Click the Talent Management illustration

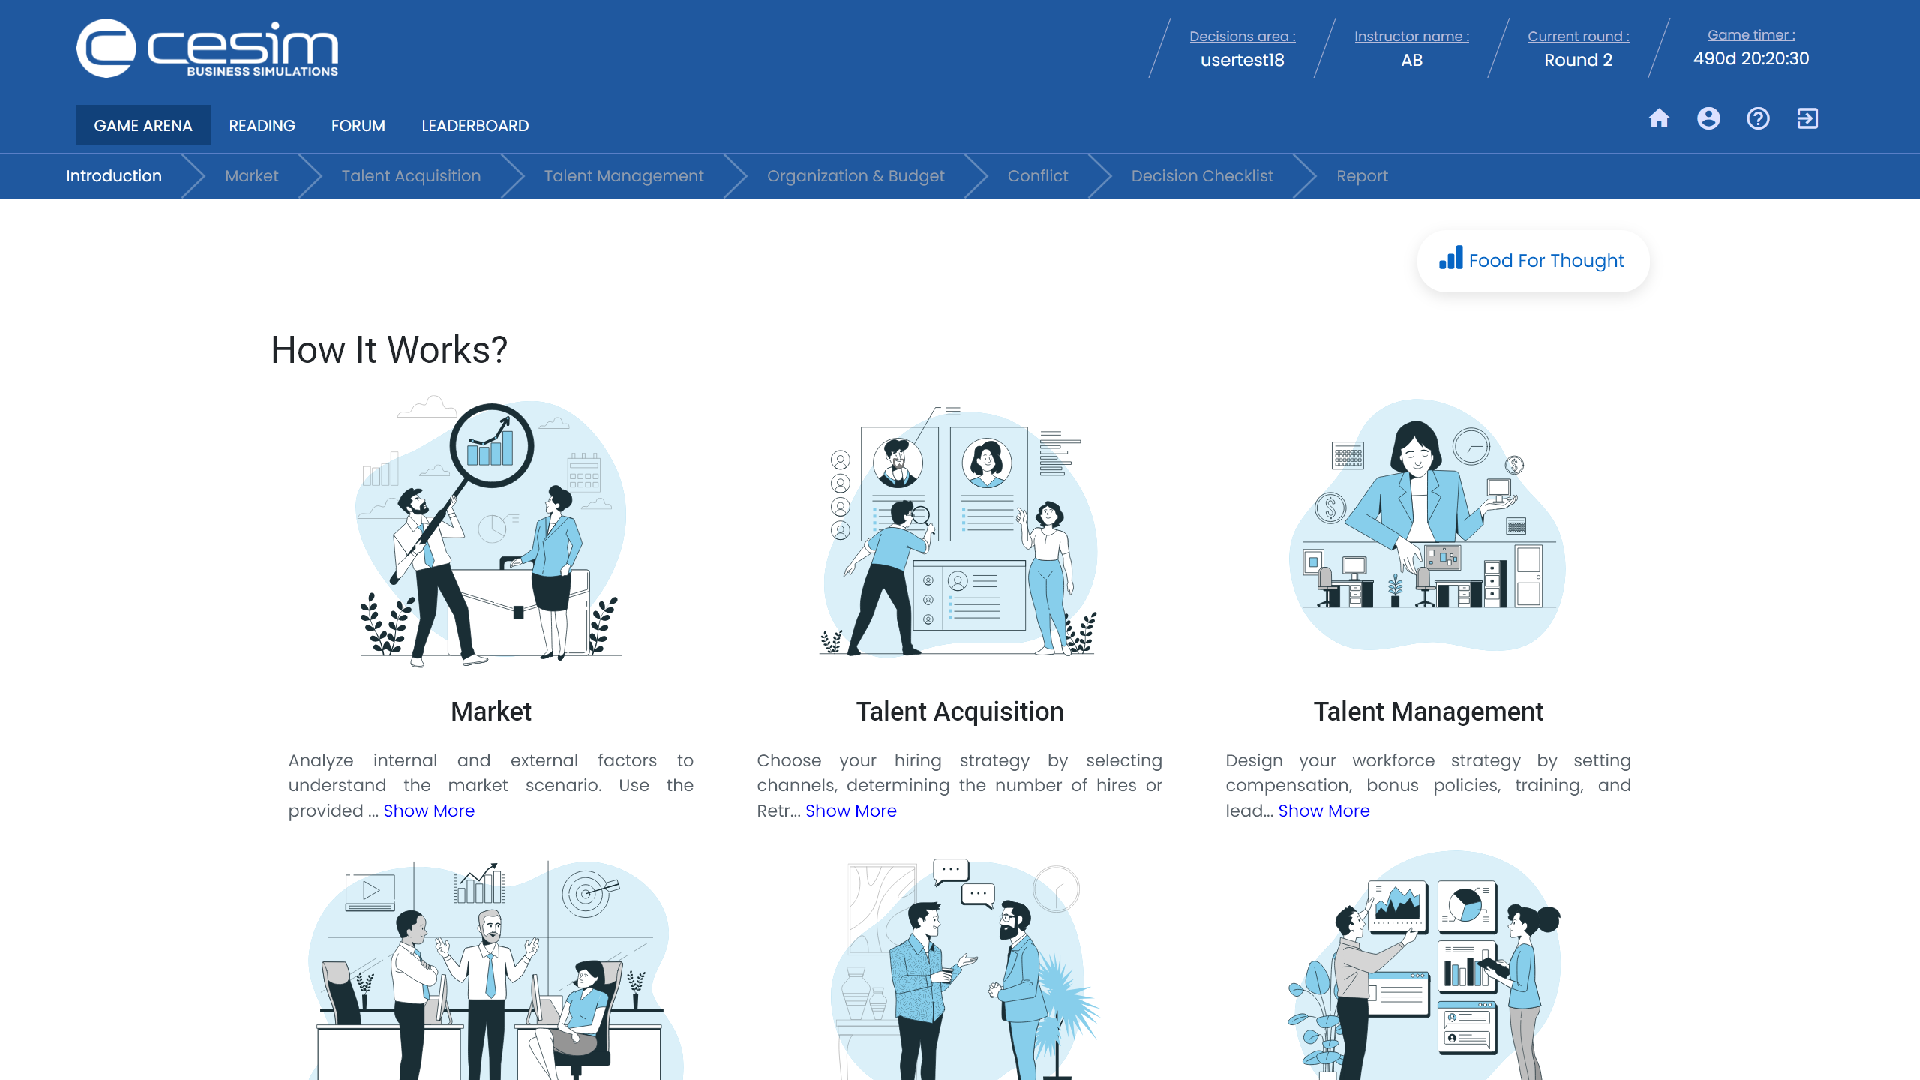(x=1427, y=525)
